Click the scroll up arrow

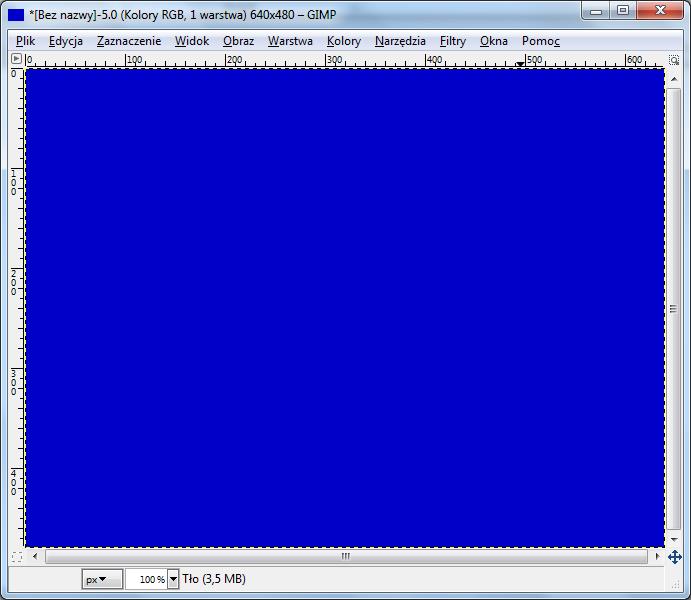point(674,79)
